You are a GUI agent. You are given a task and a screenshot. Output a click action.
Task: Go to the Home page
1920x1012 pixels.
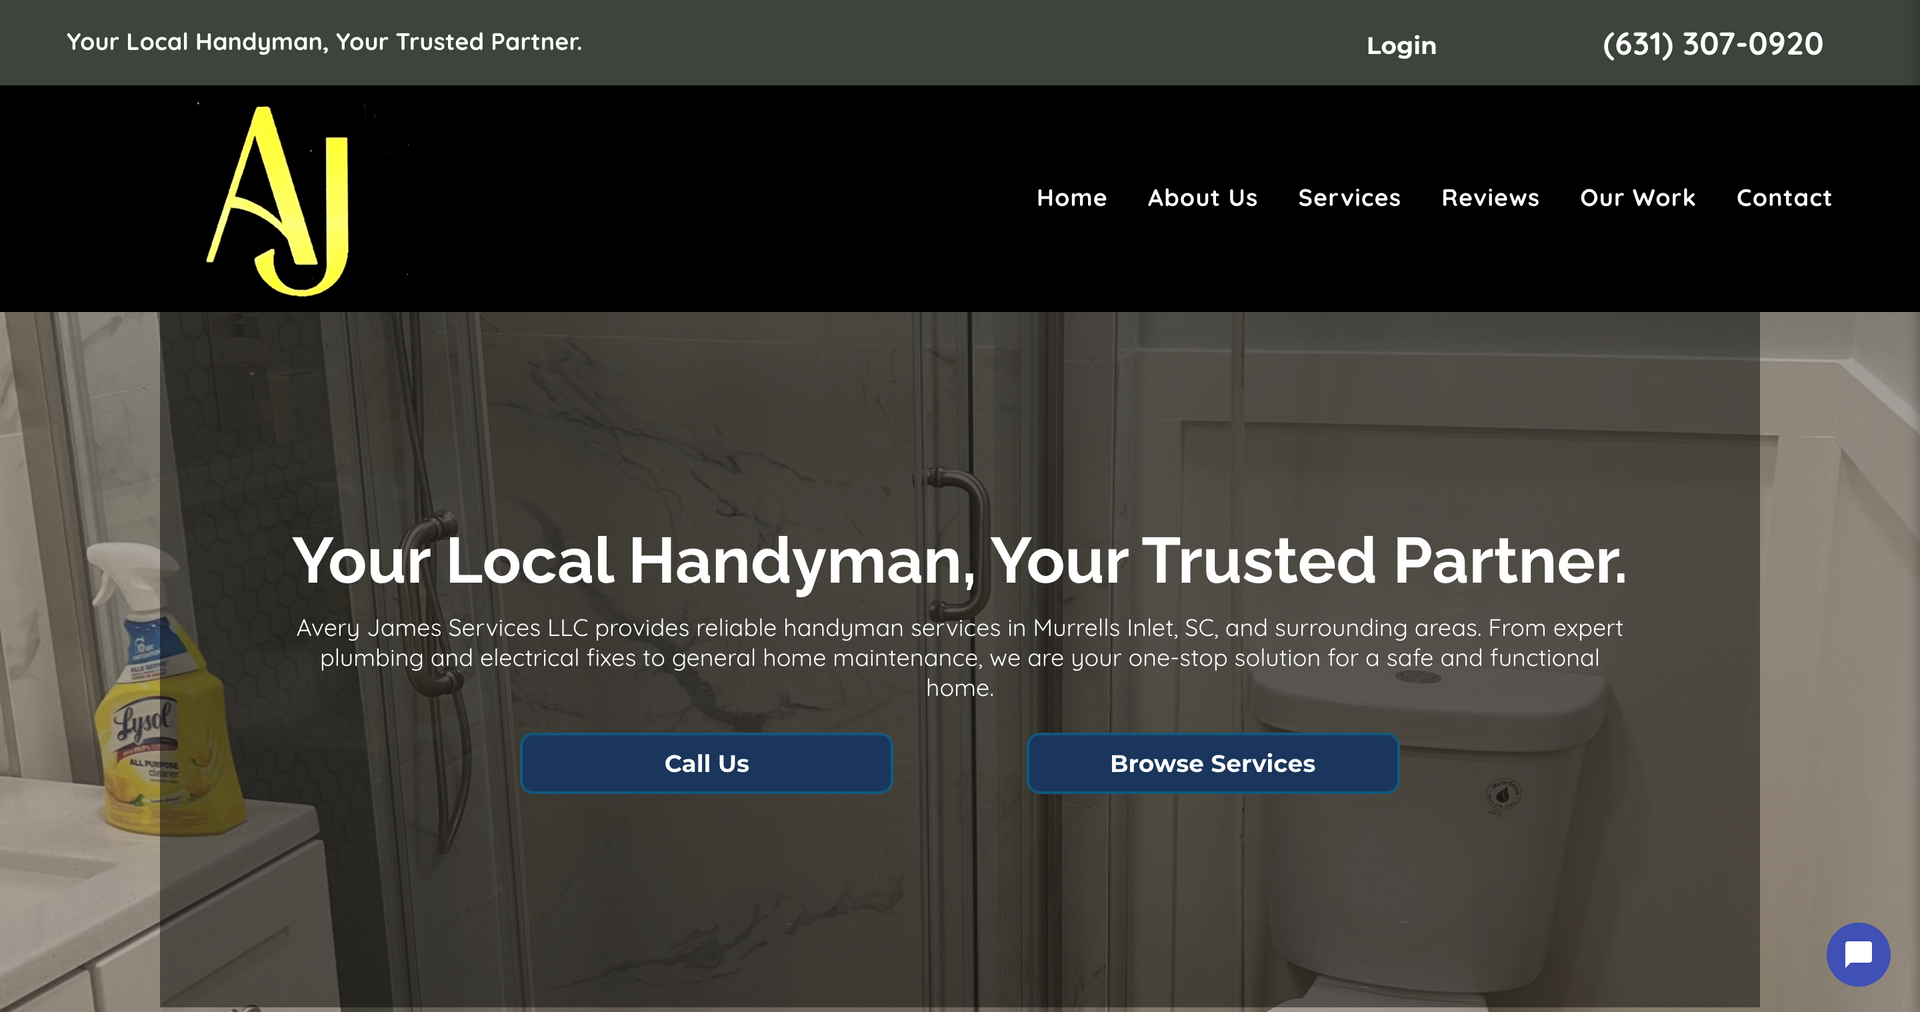[1071, 198]
